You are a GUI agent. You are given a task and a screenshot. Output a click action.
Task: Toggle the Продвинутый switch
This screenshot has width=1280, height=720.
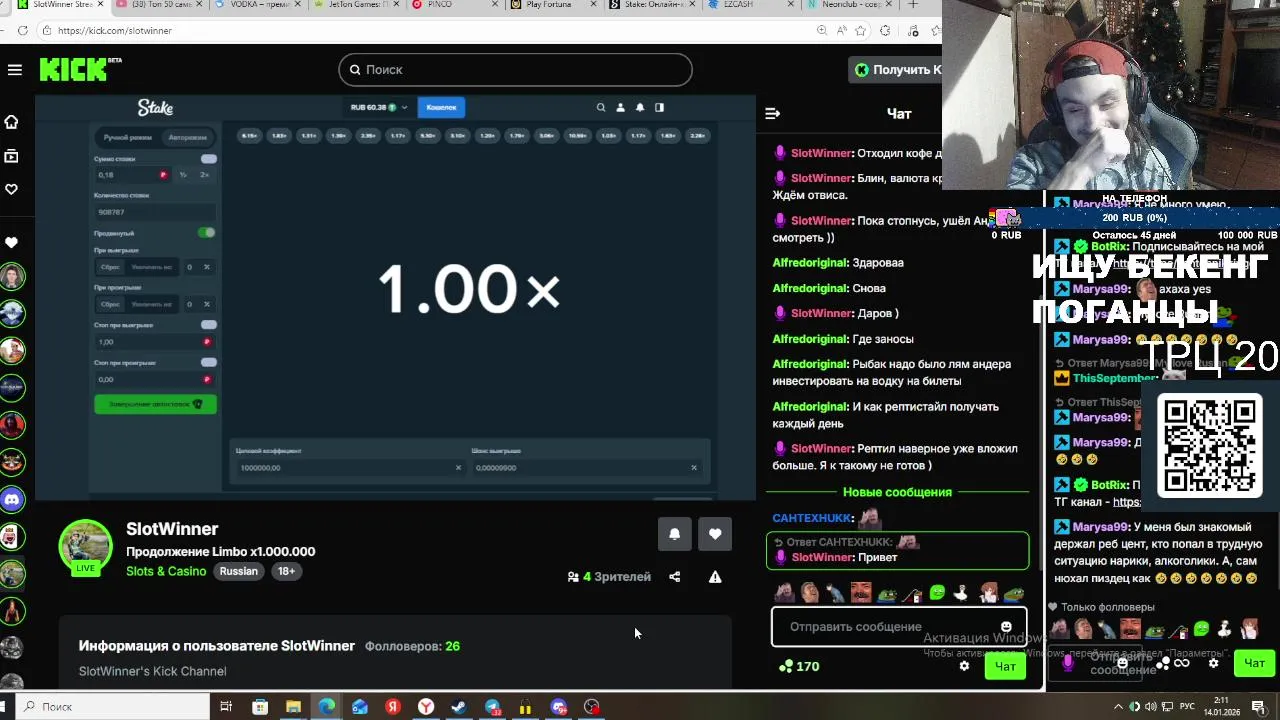tap(206, 232)
